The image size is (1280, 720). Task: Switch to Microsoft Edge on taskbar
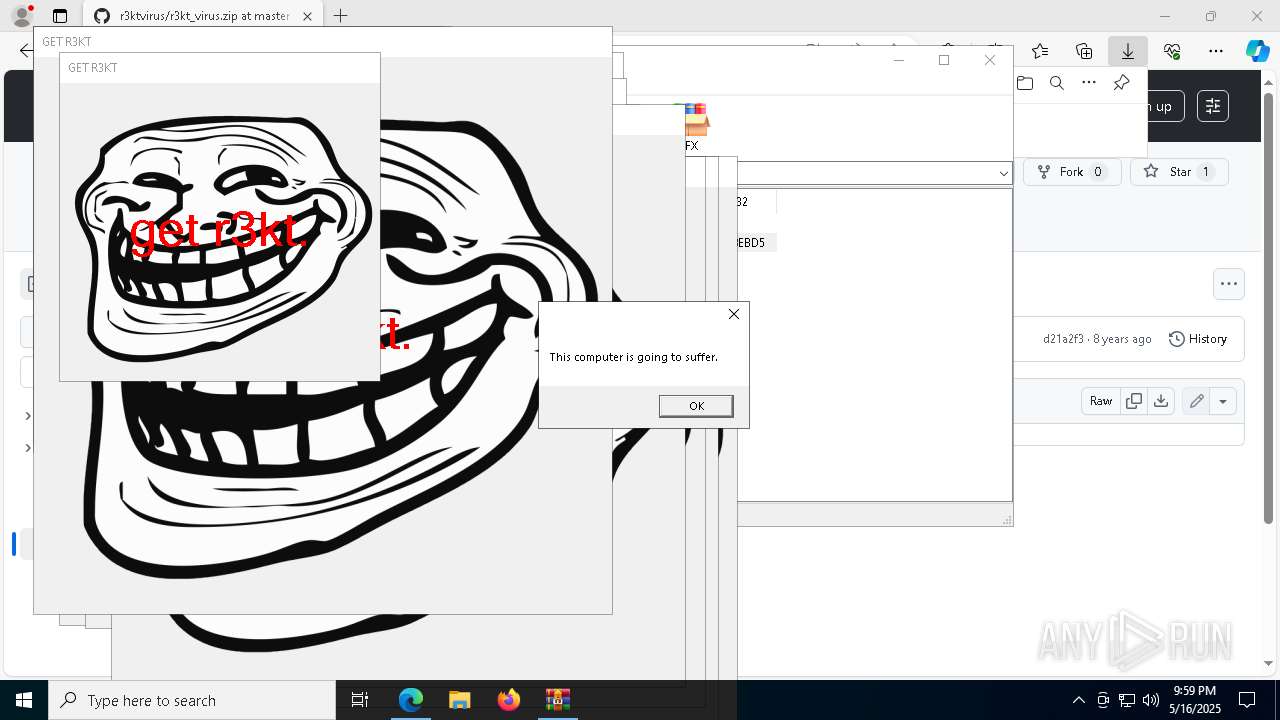tap(411, 700)
